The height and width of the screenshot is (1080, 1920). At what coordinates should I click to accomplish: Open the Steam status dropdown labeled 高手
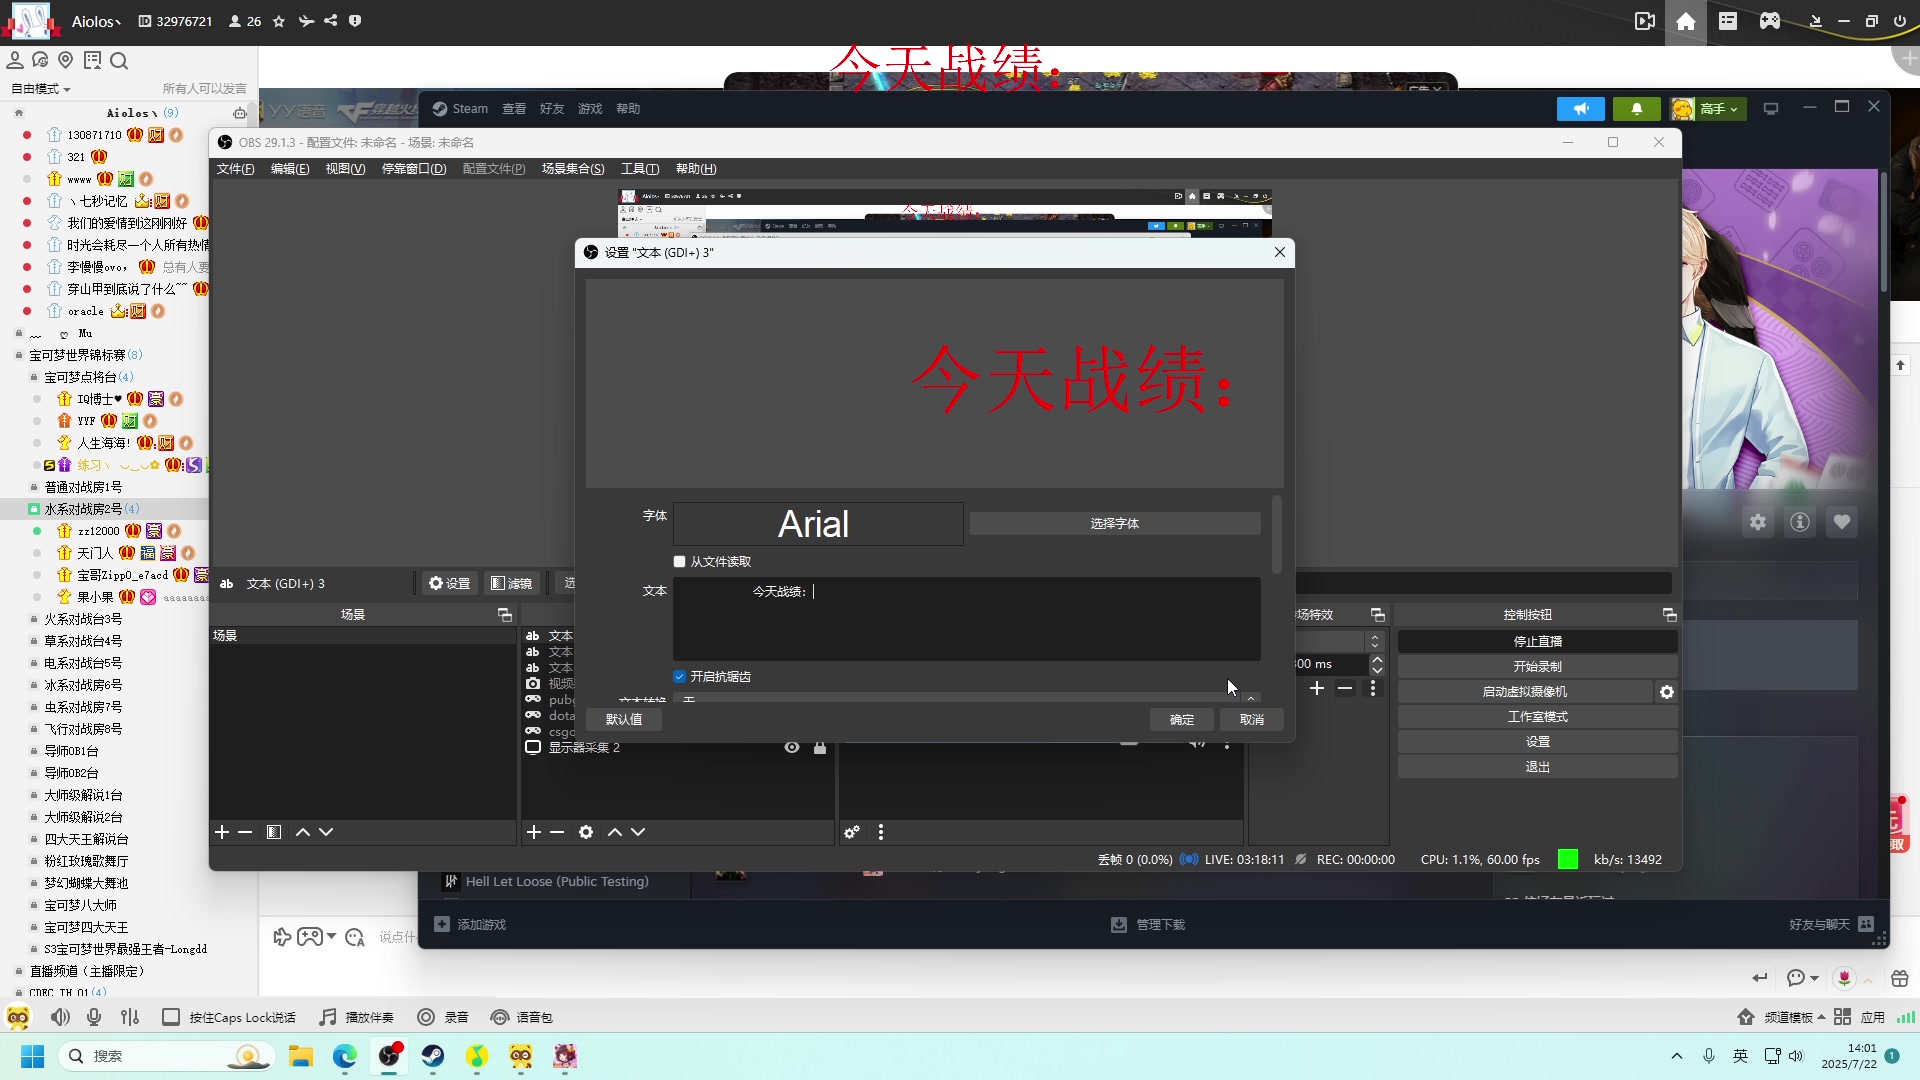coord(1708,109)
